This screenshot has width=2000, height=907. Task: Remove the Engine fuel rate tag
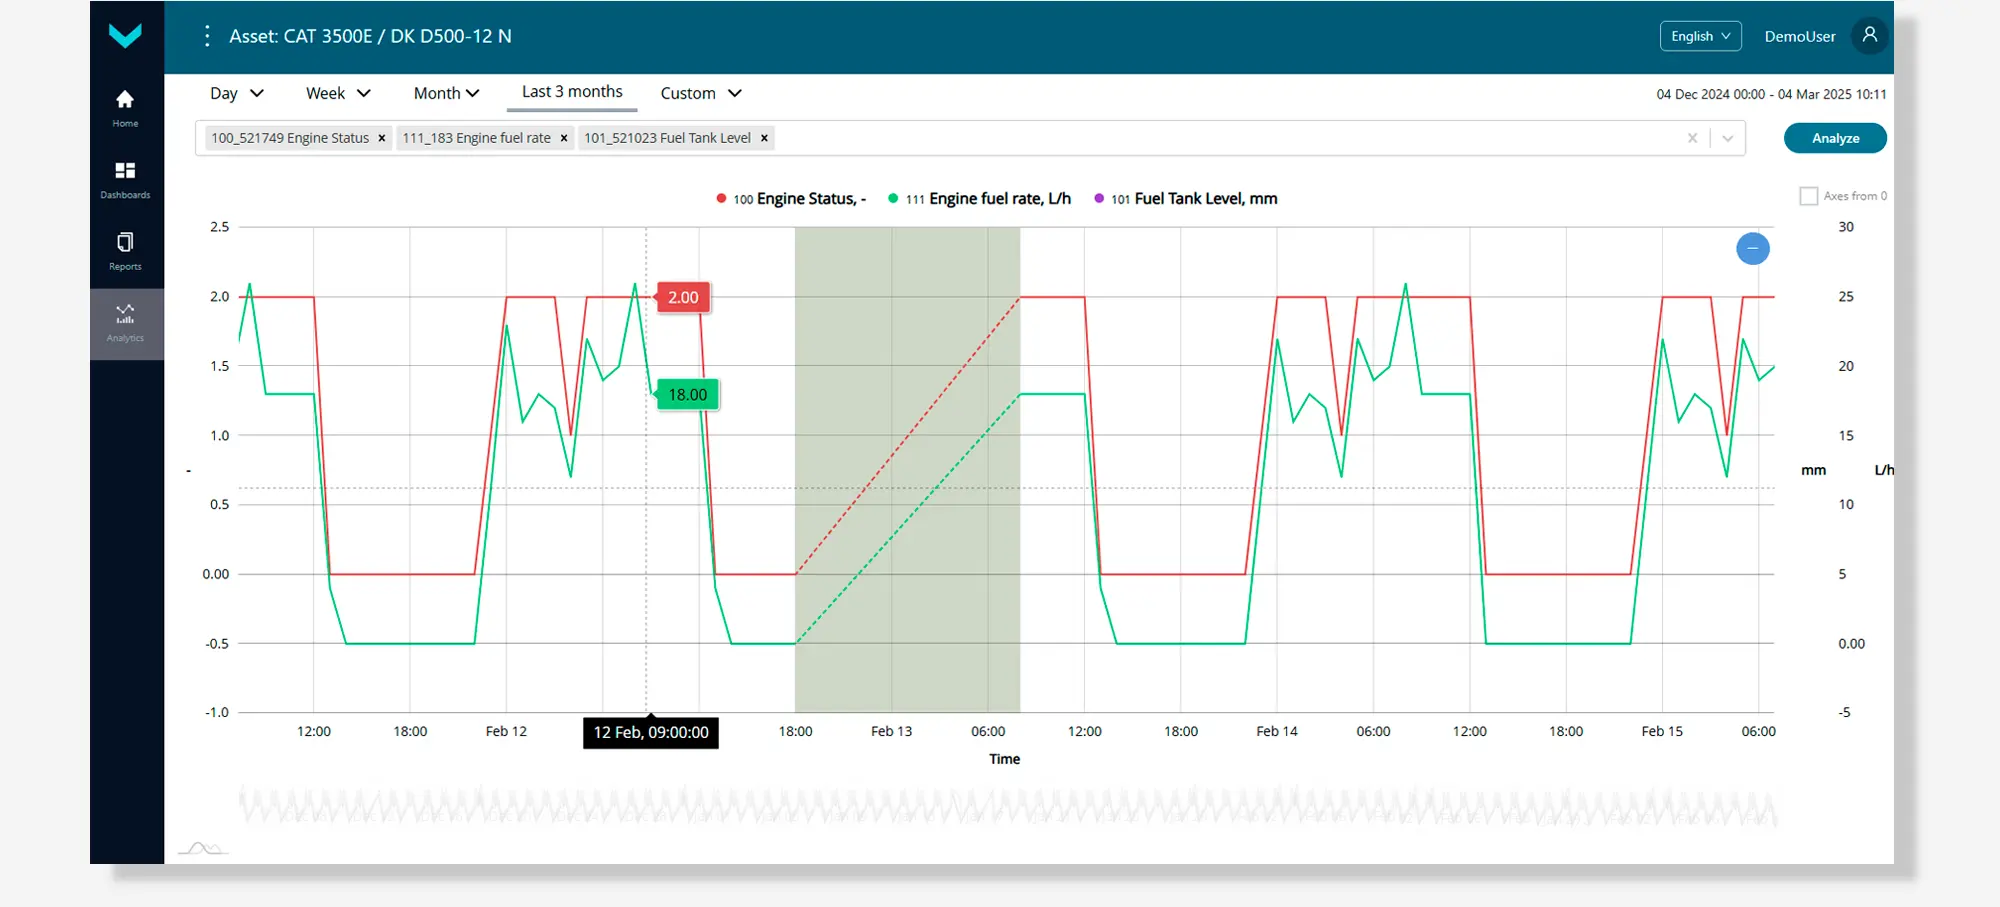pos(564,138)
